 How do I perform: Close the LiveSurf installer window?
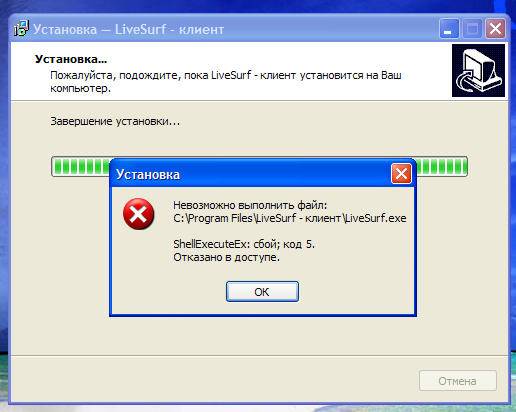pos(495,29)
